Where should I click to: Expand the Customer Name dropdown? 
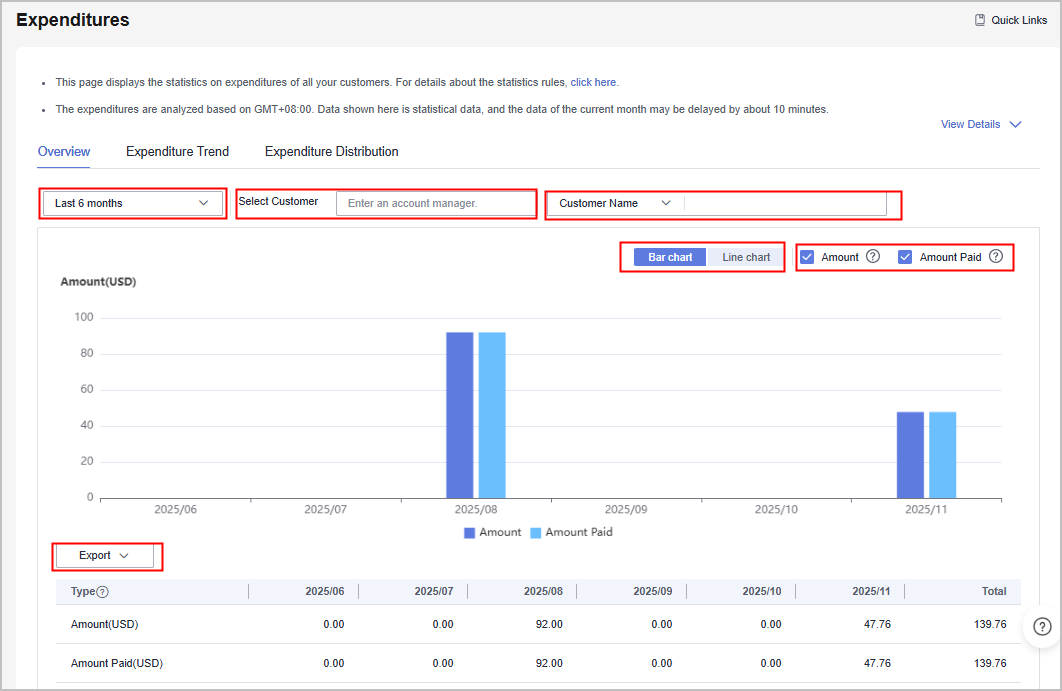[614, 203]
